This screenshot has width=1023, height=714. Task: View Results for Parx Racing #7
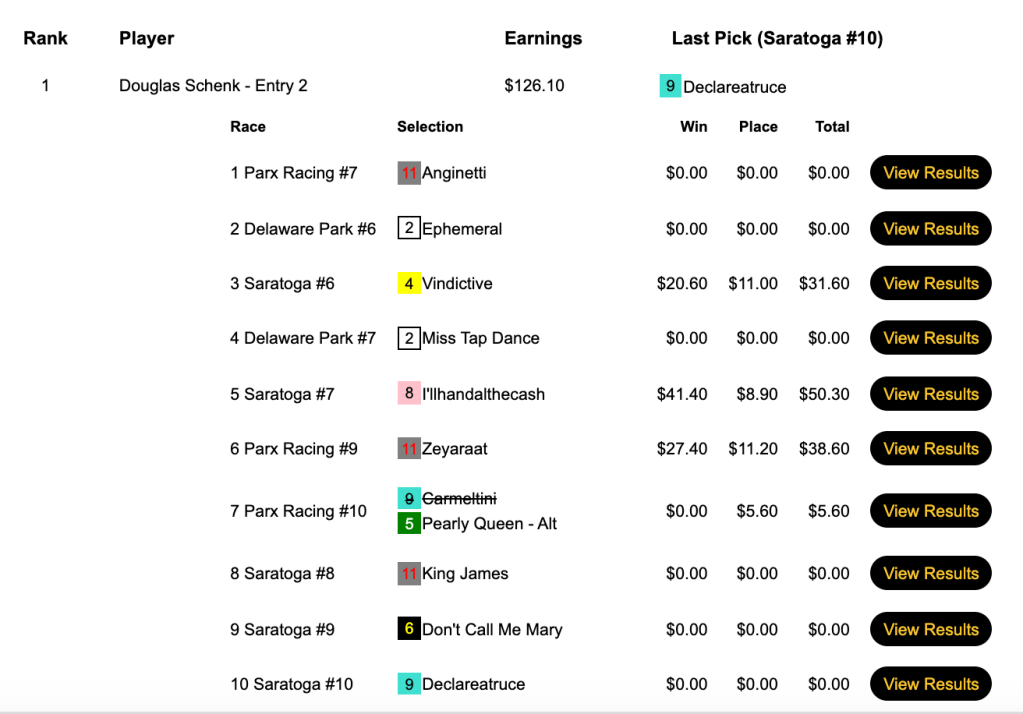click(x=930, y=173)
